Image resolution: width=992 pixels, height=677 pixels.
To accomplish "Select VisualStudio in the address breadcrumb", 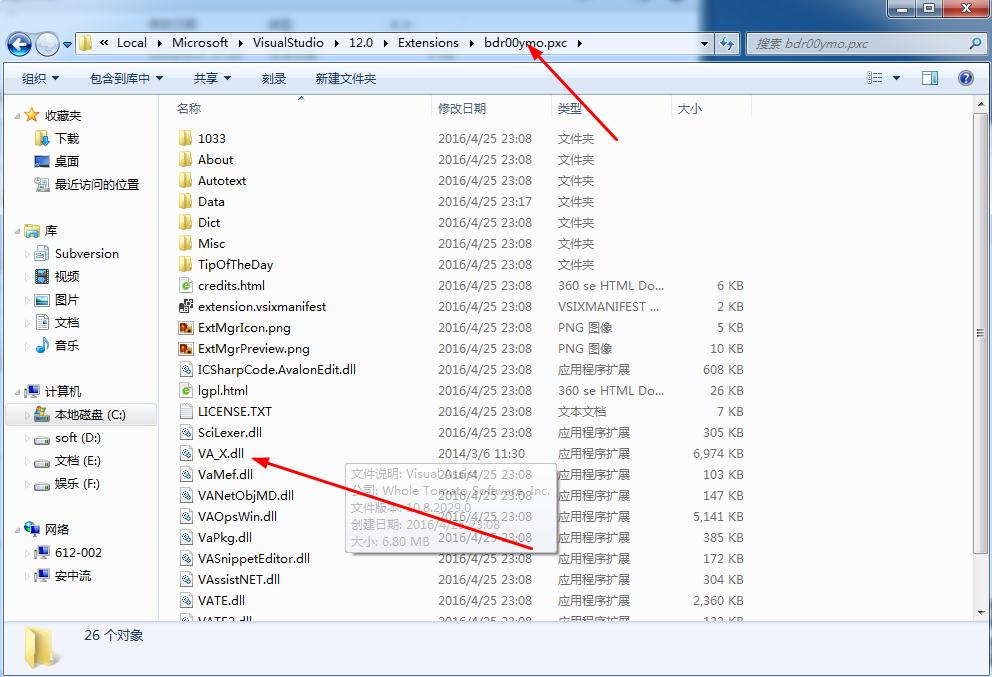I will [x=288, y=43].
